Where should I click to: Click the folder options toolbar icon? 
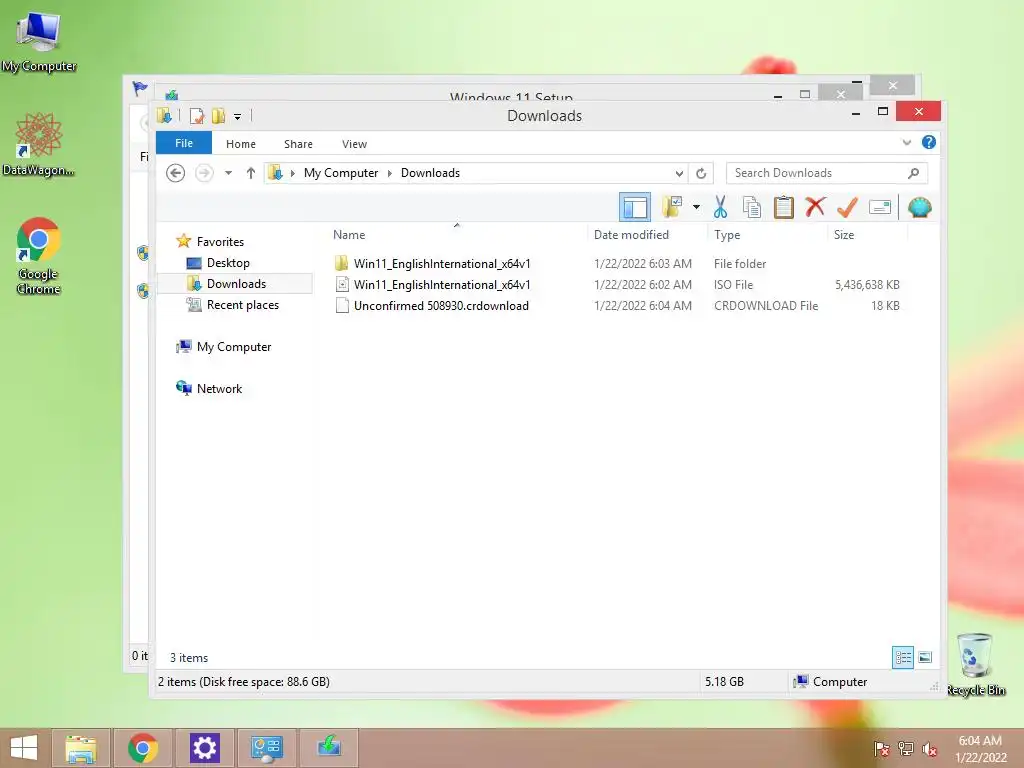(x=672, y=208)
